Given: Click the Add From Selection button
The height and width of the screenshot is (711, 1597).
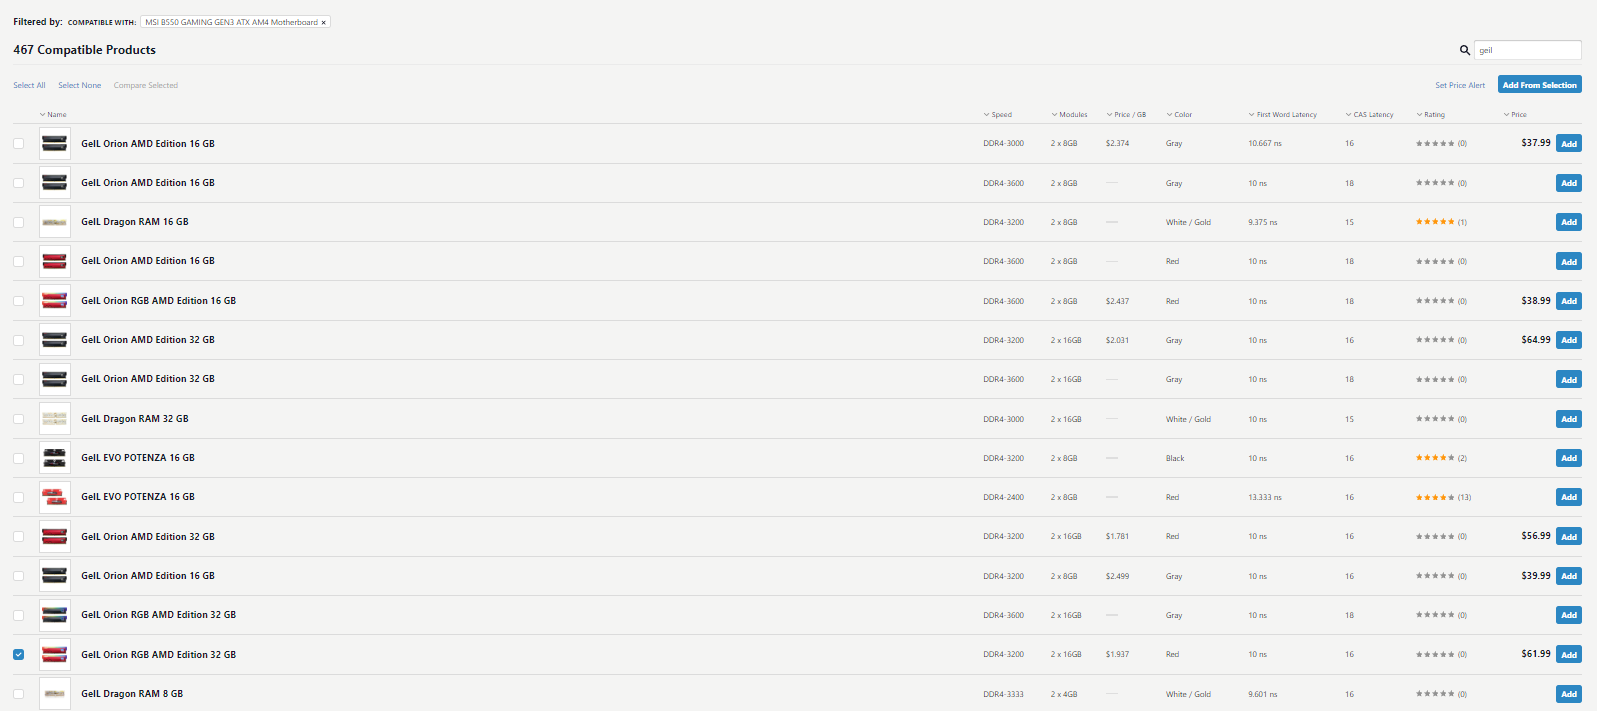Looking at the screenshot, I should tap(1539, 85).
